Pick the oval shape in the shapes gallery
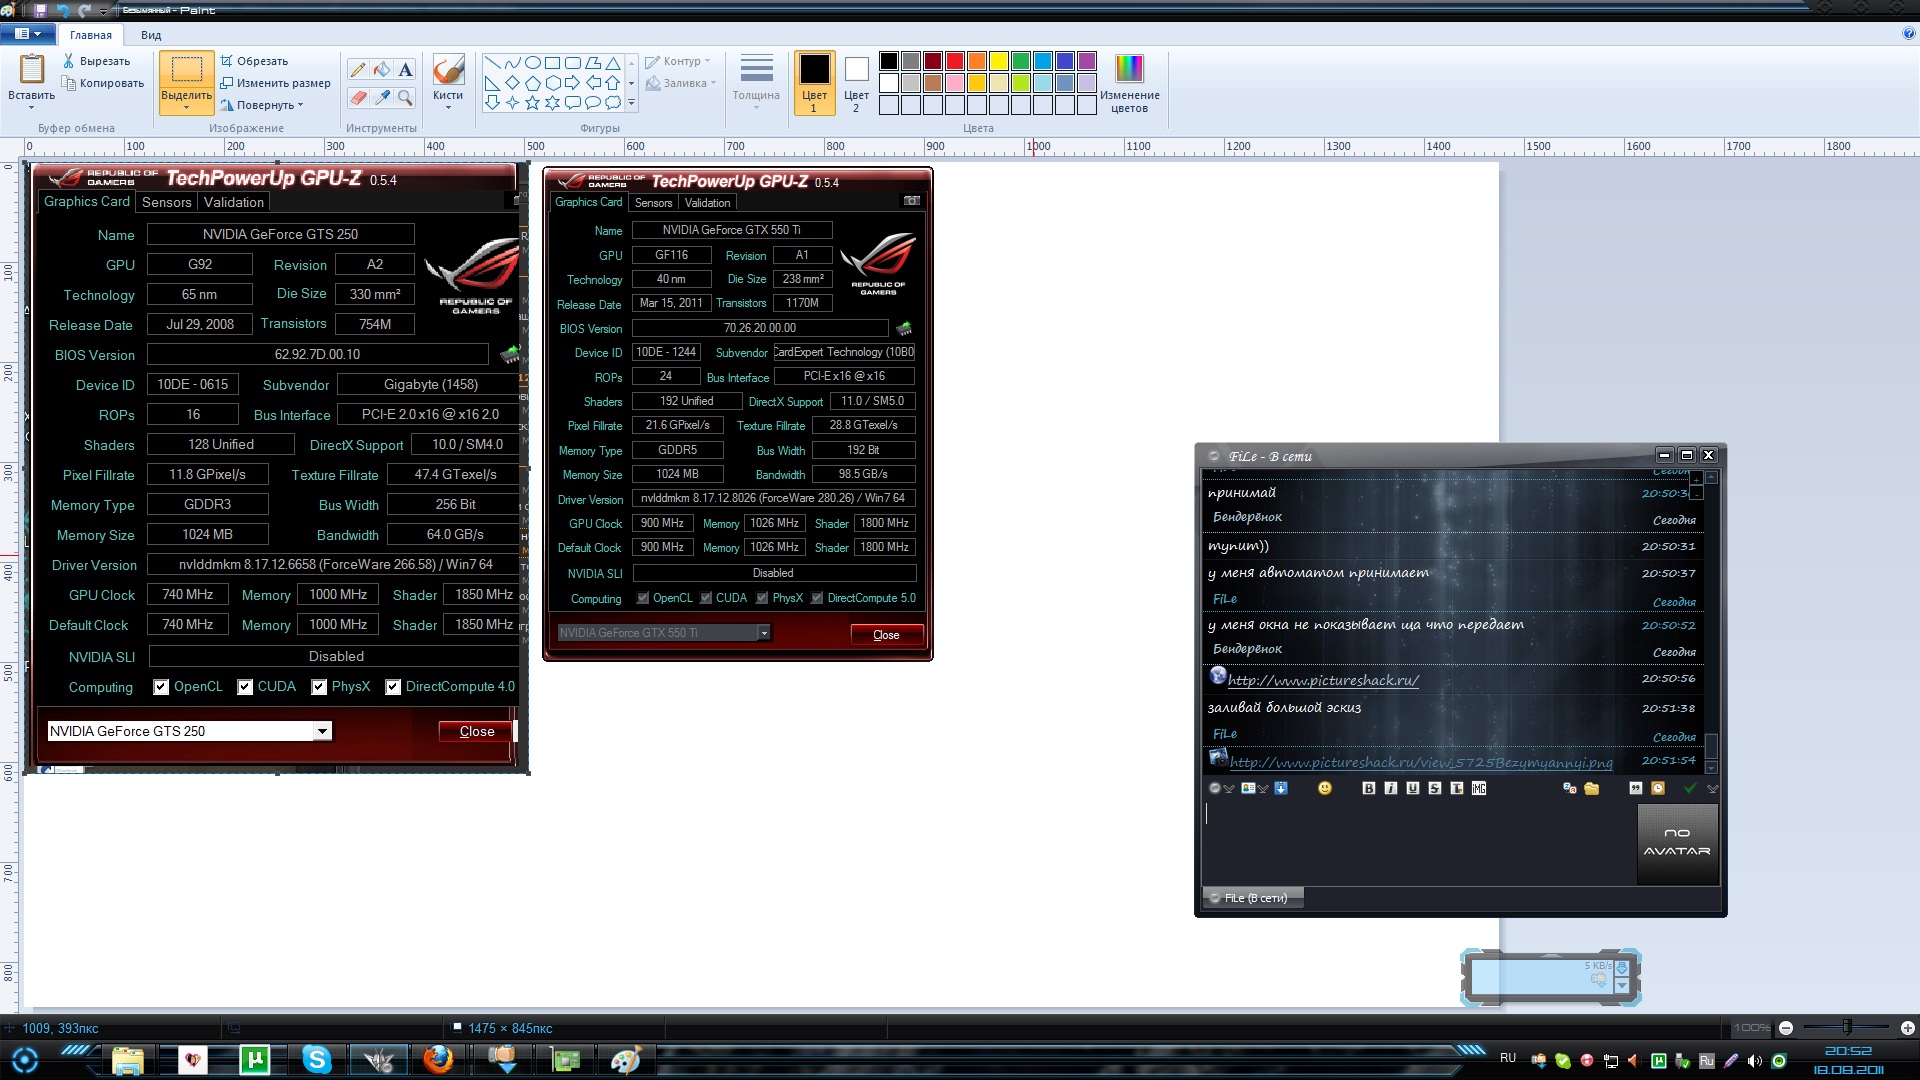 (532, 62)
